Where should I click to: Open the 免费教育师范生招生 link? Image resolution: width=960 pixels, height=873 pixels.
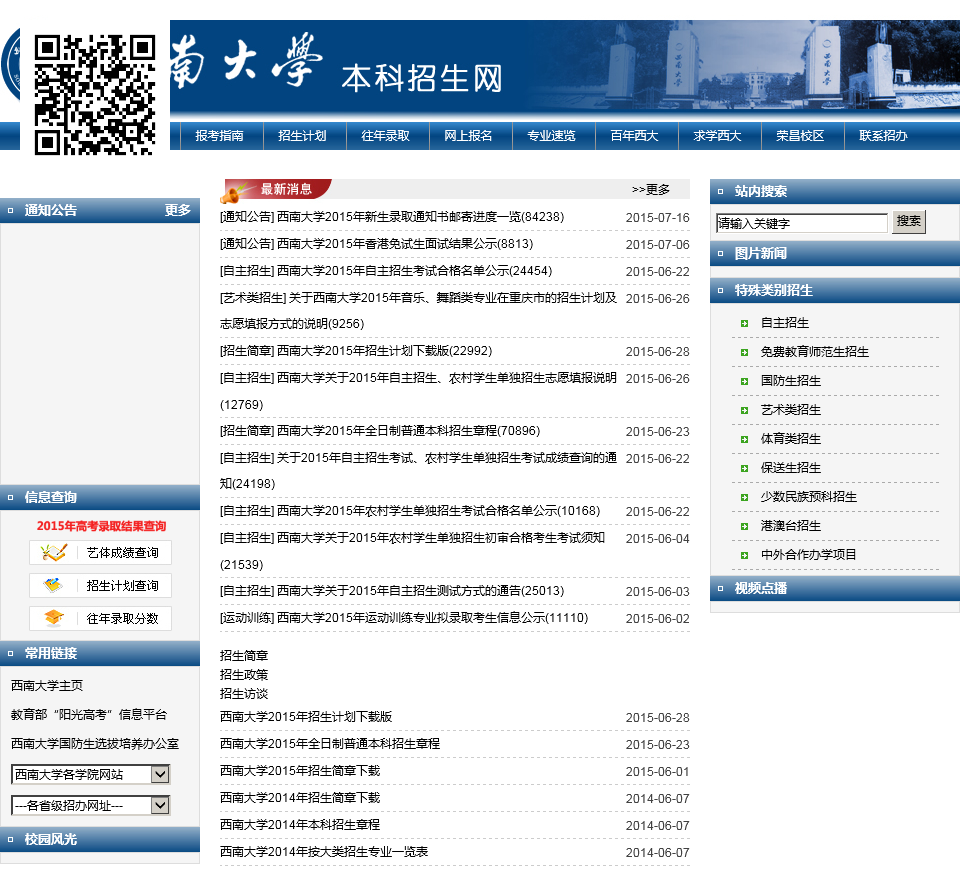tap(815, 352)
